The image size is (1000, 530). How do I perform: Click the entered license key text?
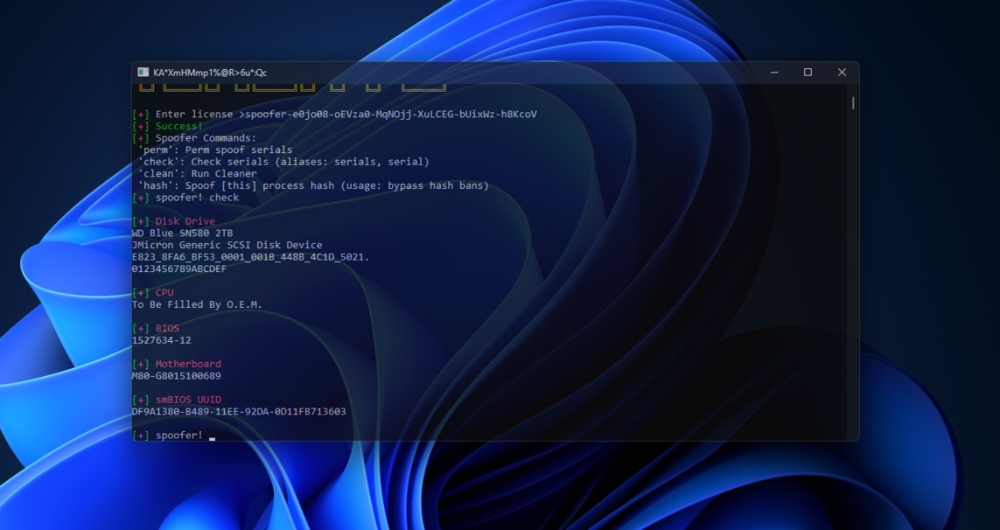391,114
